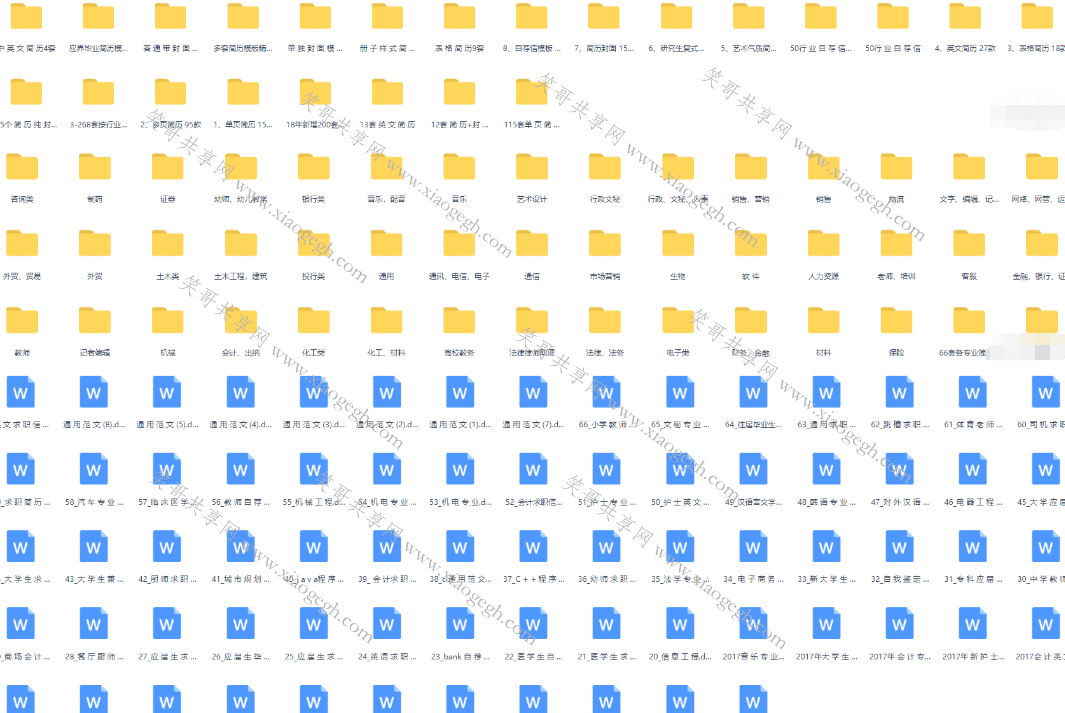Open the 咨询类 folder
Image resolution: width=1065 pixels, height=713 pixels.
coord(22,167)
